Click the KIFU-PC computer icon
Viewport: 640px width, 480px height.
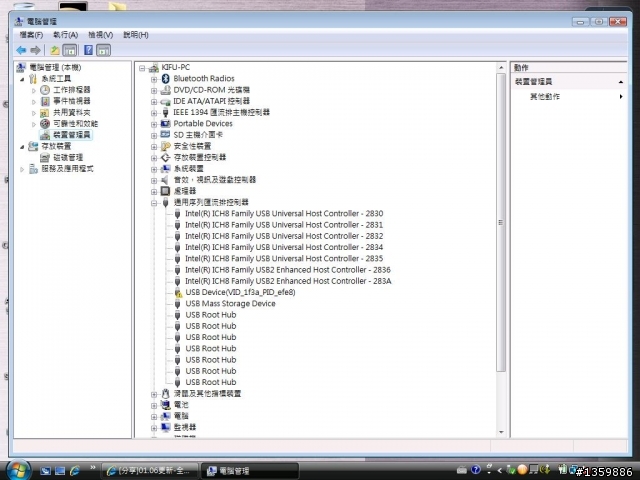[x=154, y=67]
